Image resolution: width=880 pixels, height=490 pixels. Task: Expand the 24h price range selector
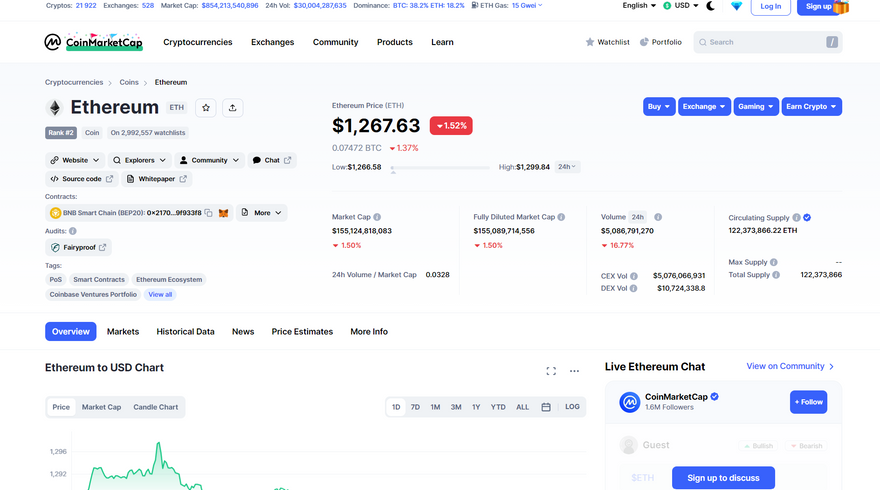[567, 167]
